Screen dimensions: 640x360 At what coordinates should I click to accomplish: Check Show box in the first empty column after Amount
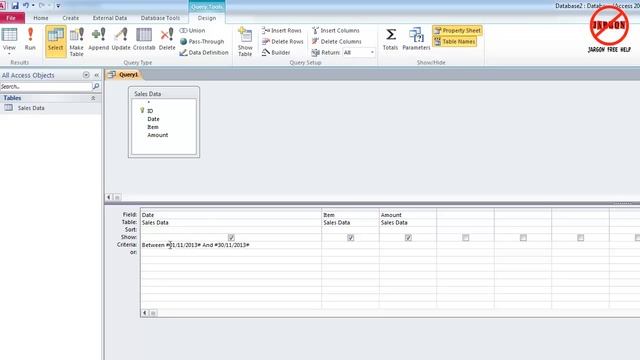pos(465,238)
